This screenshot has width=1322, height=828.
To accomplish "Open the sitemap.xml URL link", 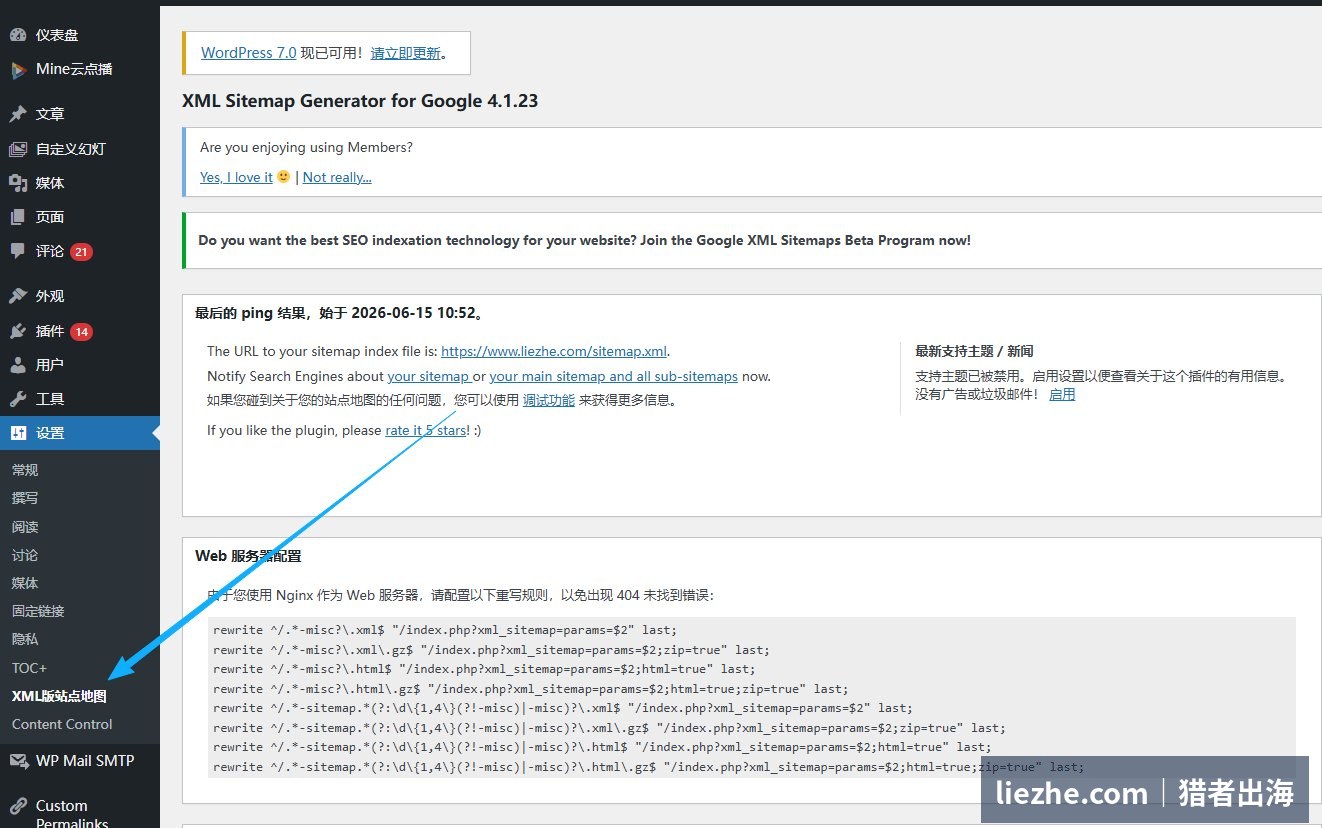I will pyautogui.click(x=554, y=351).
